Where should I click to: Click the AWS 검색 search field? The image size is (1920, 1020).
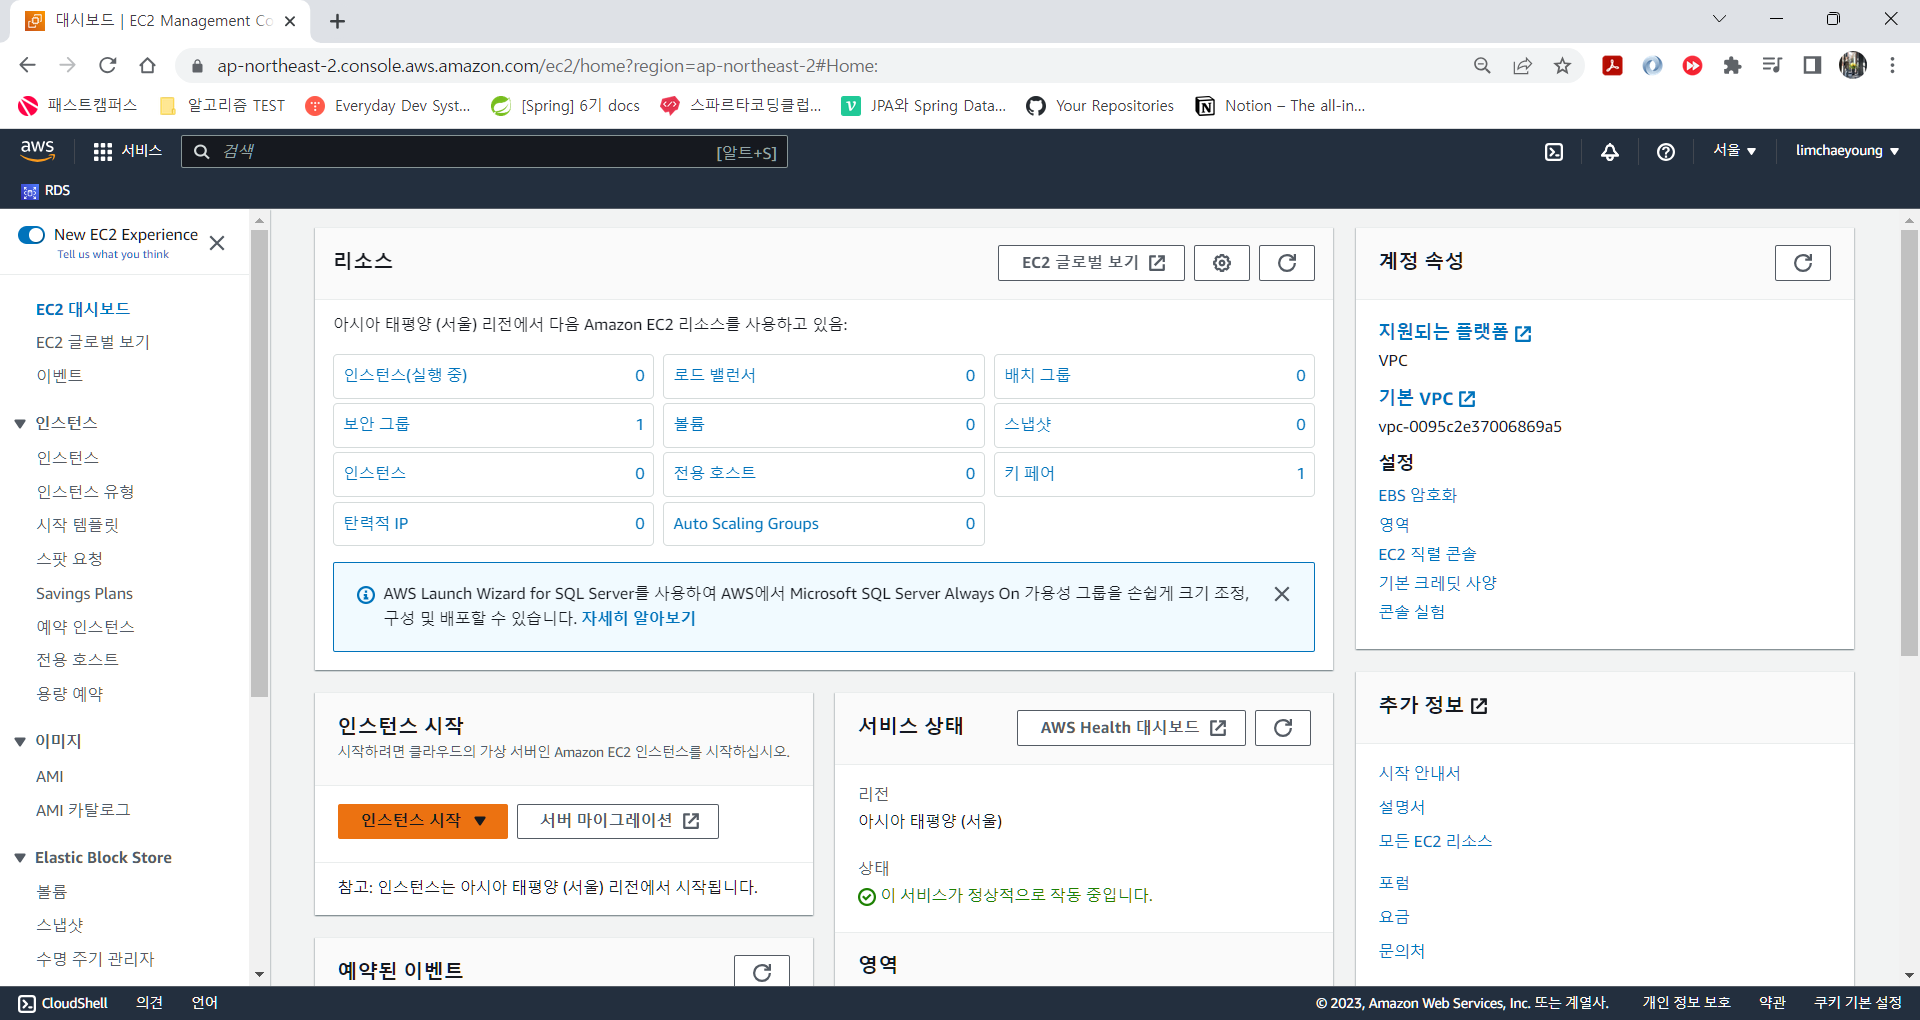coord(484,152)
